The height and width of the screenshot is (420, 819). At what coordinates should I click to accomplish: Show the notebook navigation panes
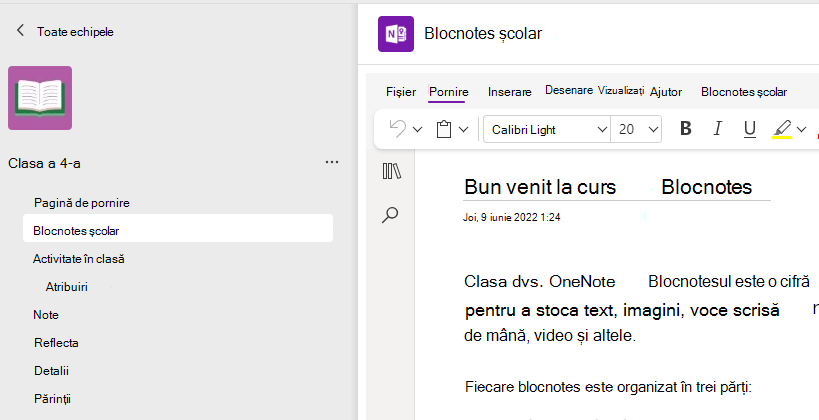[391, 171]
